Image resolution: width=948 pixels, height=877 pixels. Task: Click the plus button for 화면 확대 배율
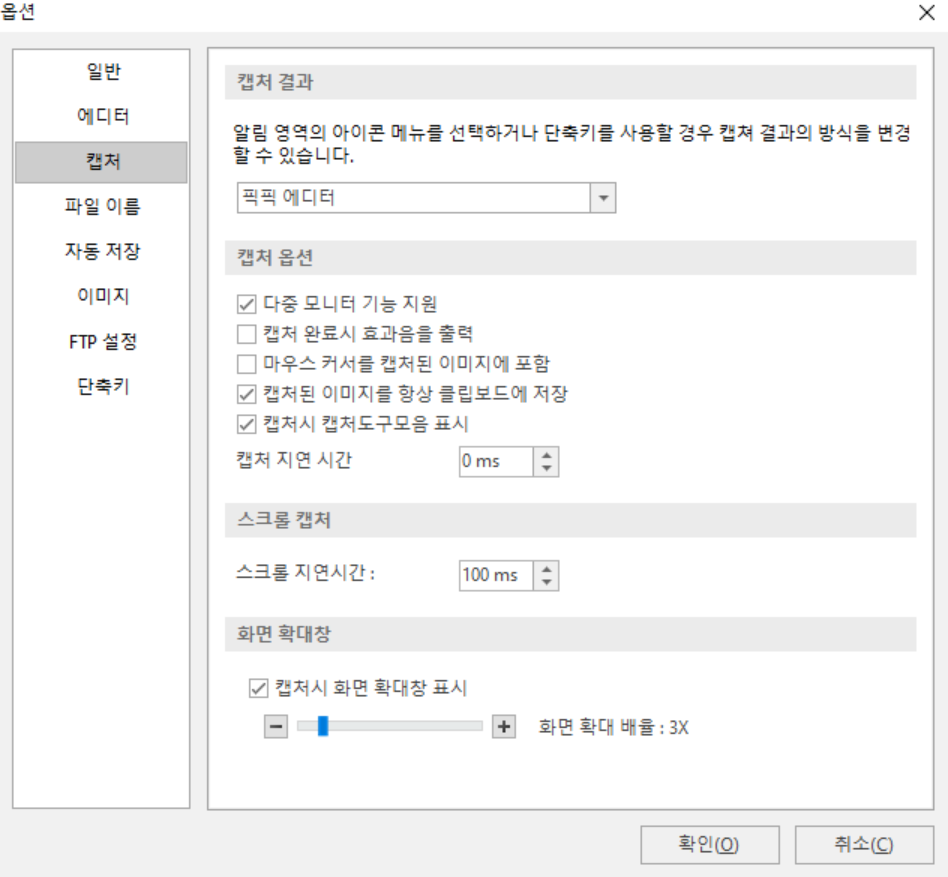point(504,726)
